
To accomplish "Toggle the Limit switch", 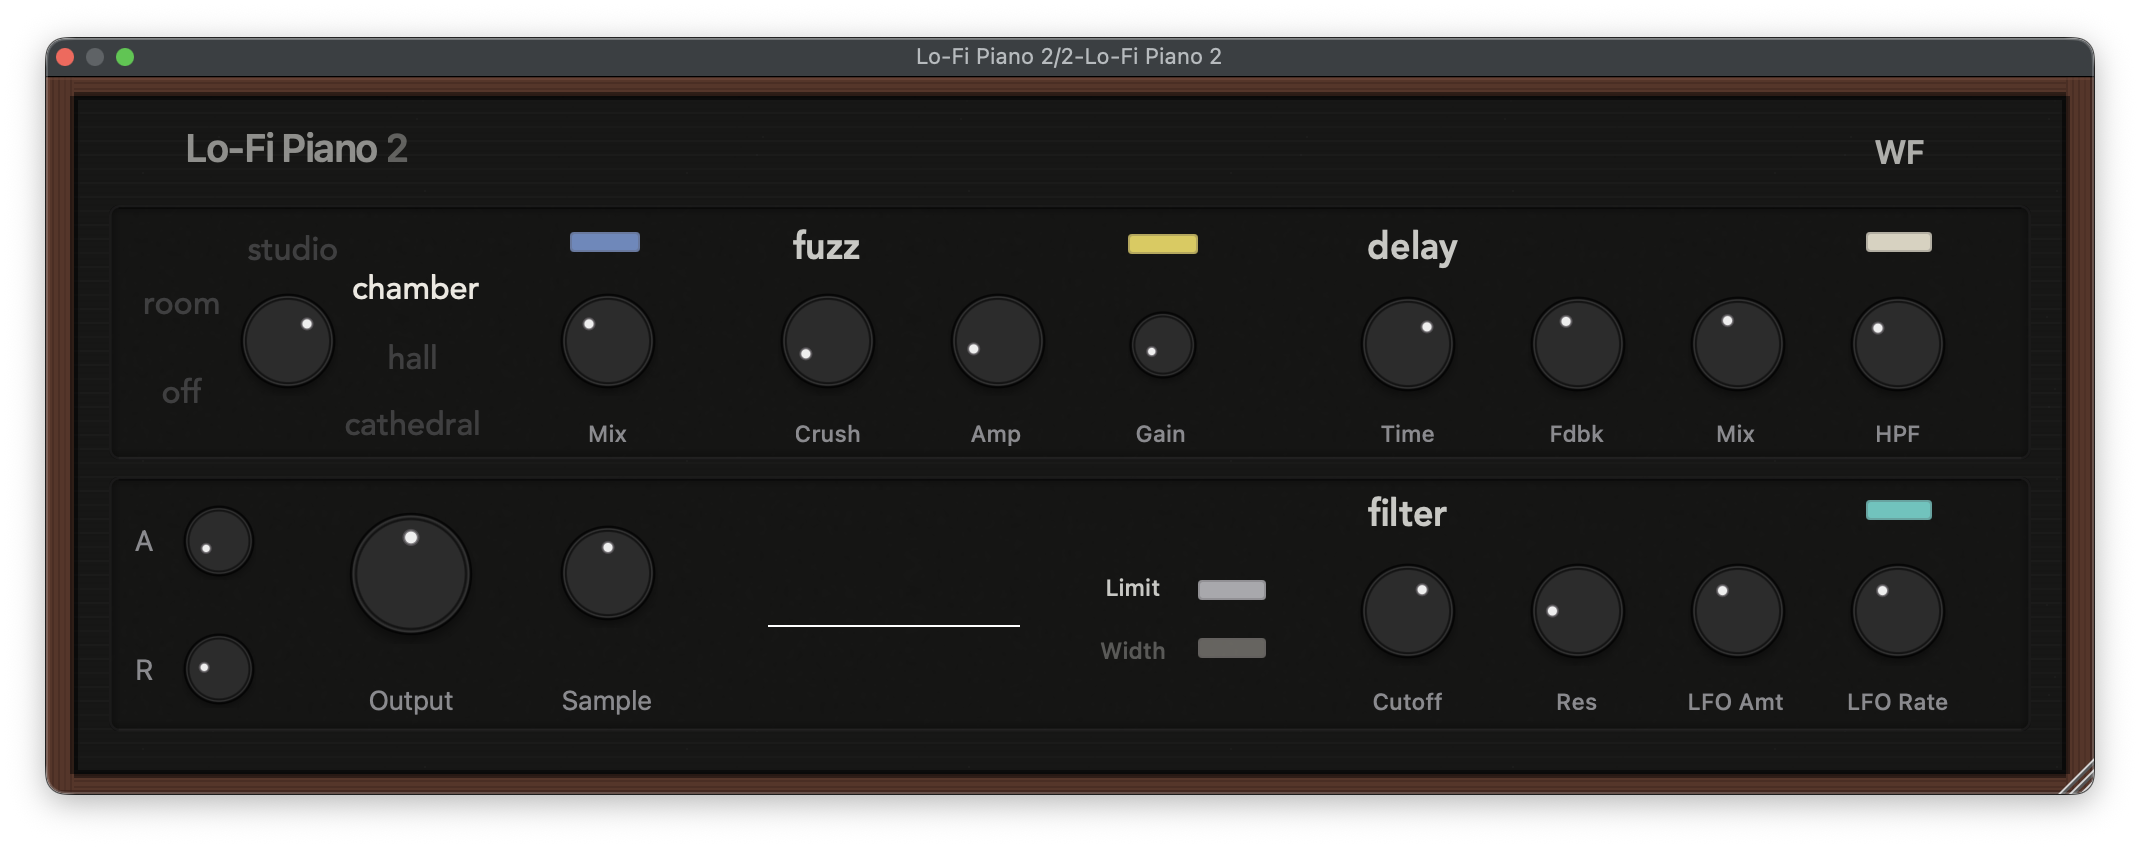I will (1232, 590).
